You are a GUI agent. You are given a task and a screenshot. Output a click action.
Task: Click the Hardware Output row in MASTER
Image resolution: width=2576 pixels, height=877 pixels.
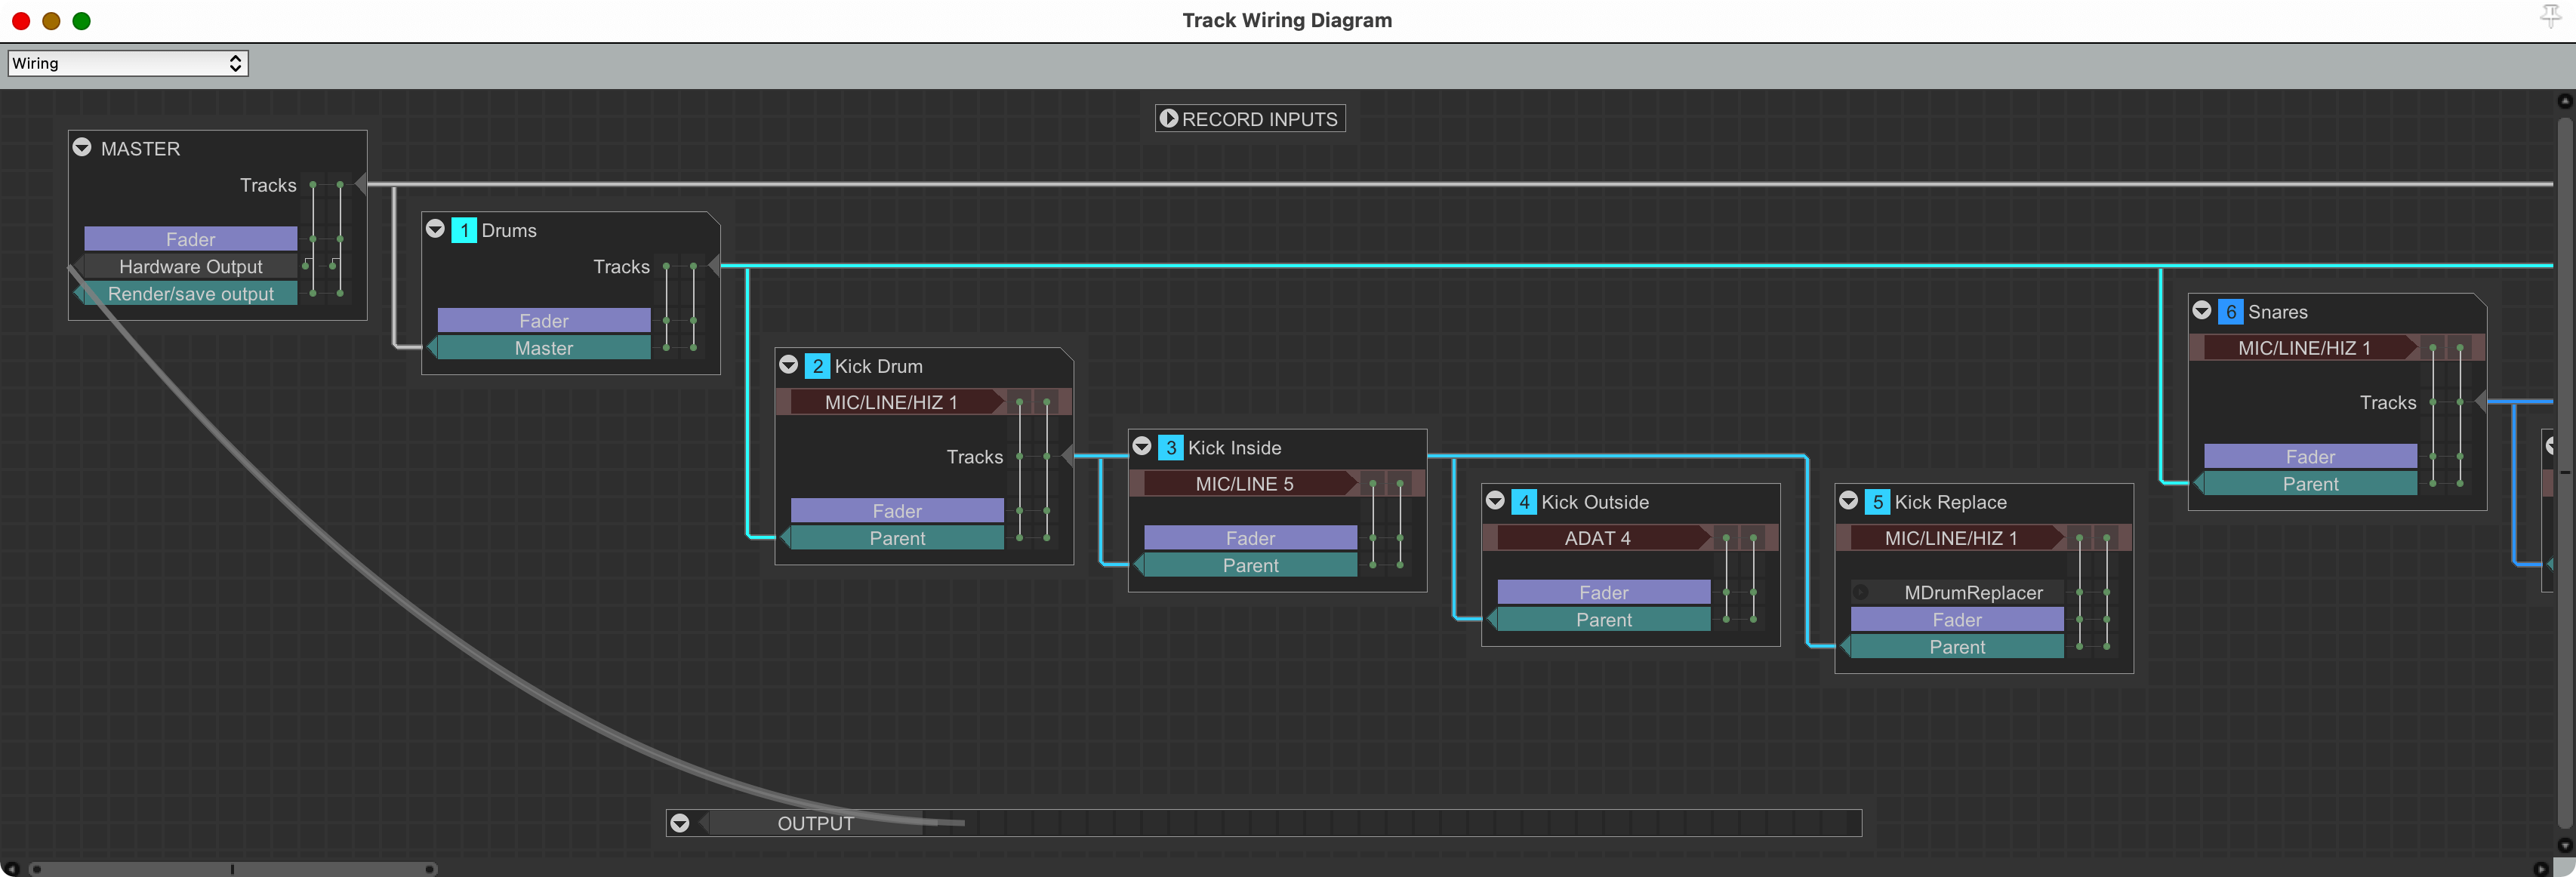click(190, 267)
